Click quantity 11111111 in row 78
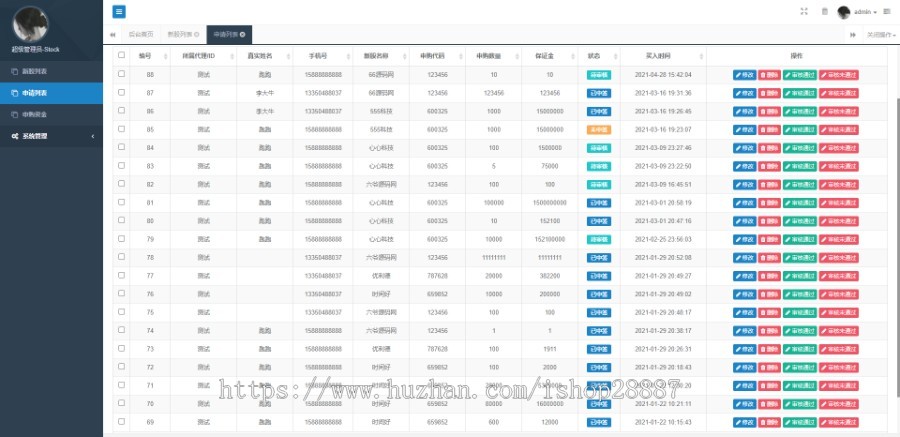900x437 pixels. 494,257
